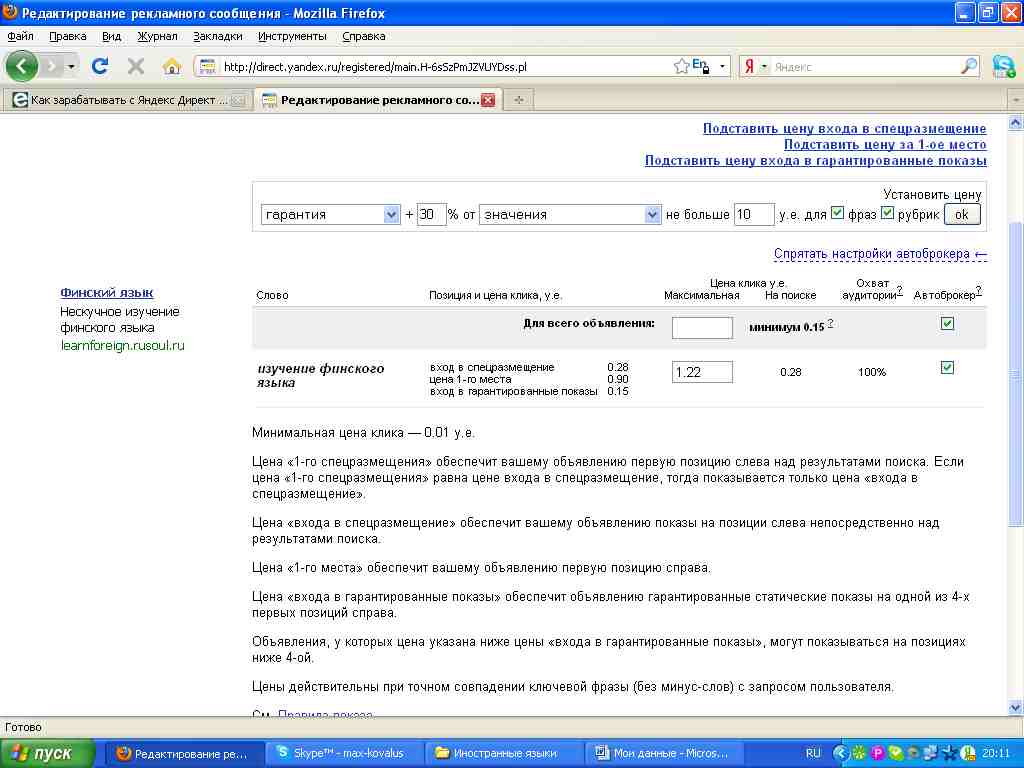Go back with the green Back arrow
This screenshot has width=1024, height=768.
pyautogui.click(x=22, y=66)
